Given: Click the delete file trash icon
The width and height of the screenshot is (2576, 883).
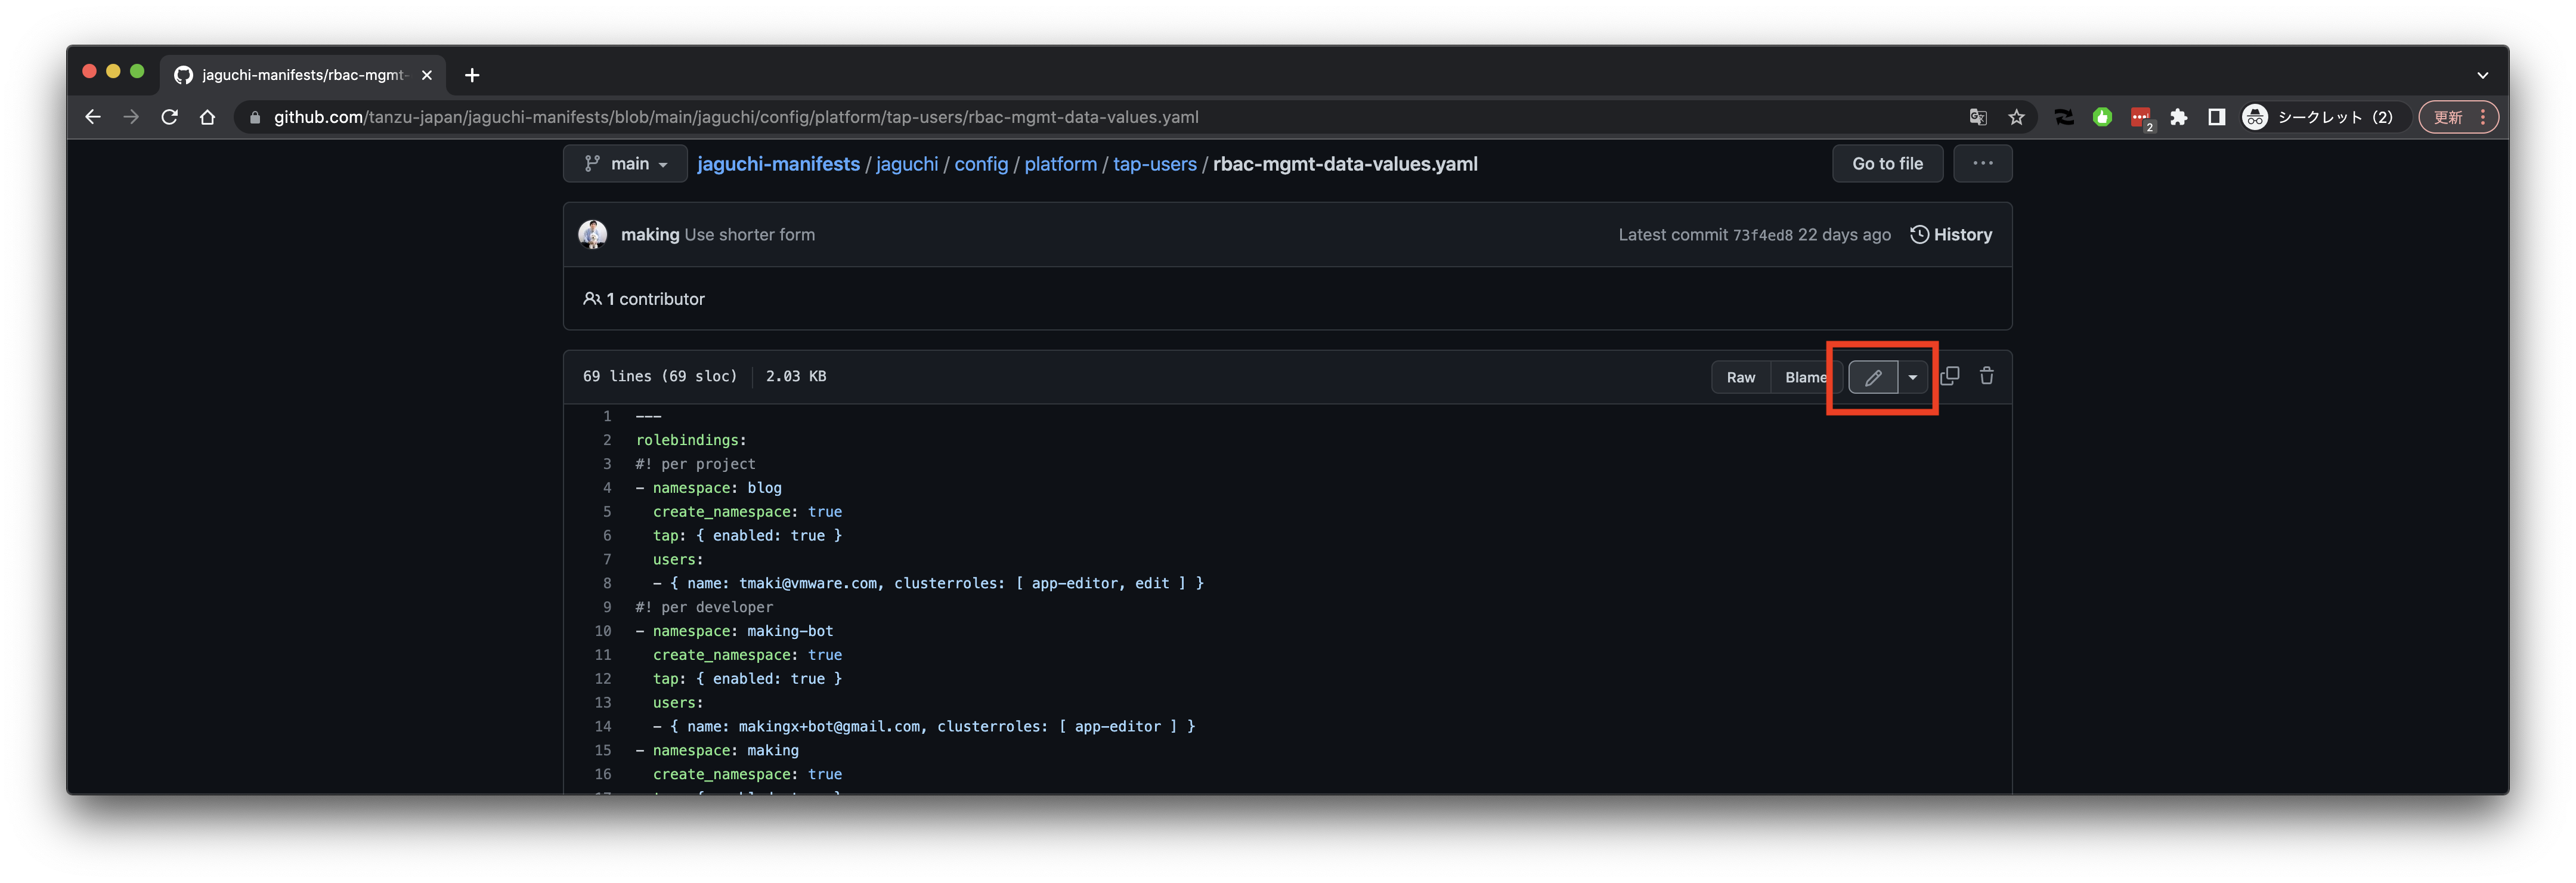Looking at the screenshot, I should [x=1987, y=377].
